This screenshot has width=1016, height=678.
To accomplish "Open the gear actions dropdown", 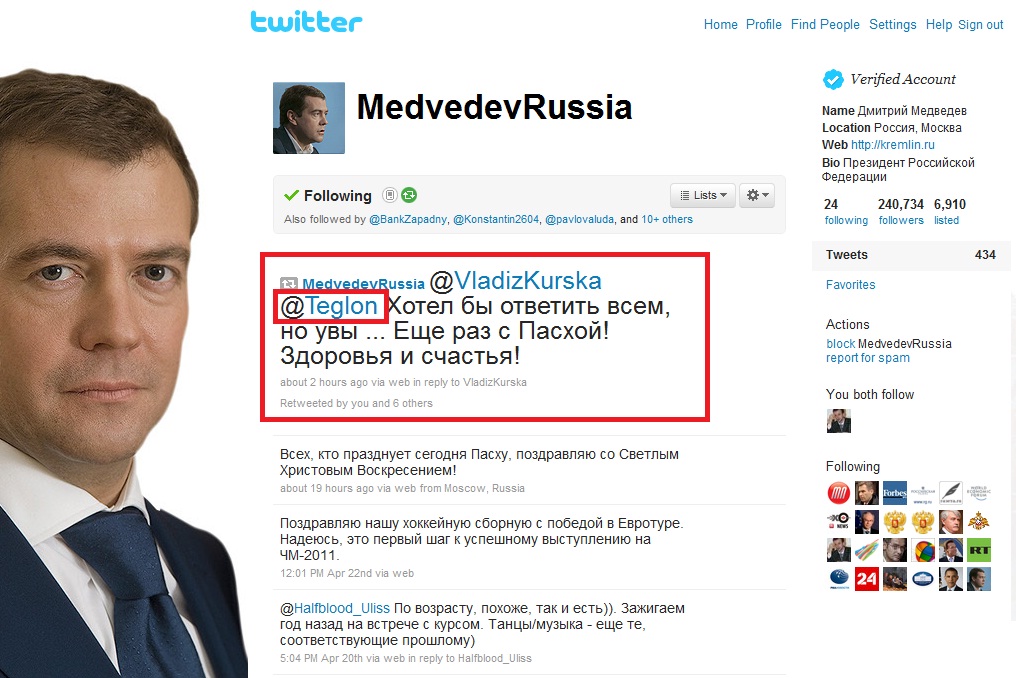I will tap(757, 195).
